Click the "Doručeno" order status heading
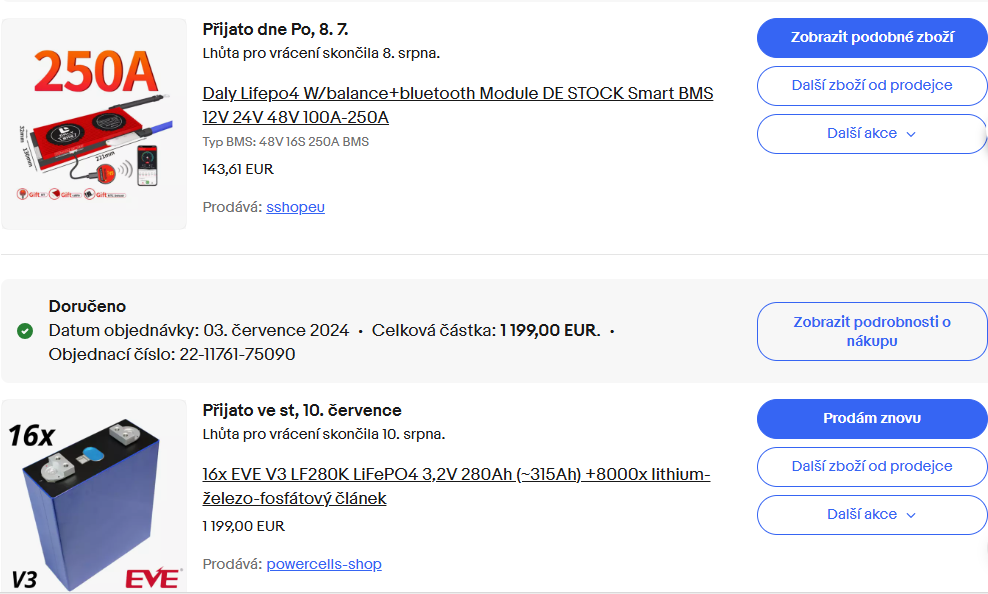 pyautogui.click(x=87, y=306)
